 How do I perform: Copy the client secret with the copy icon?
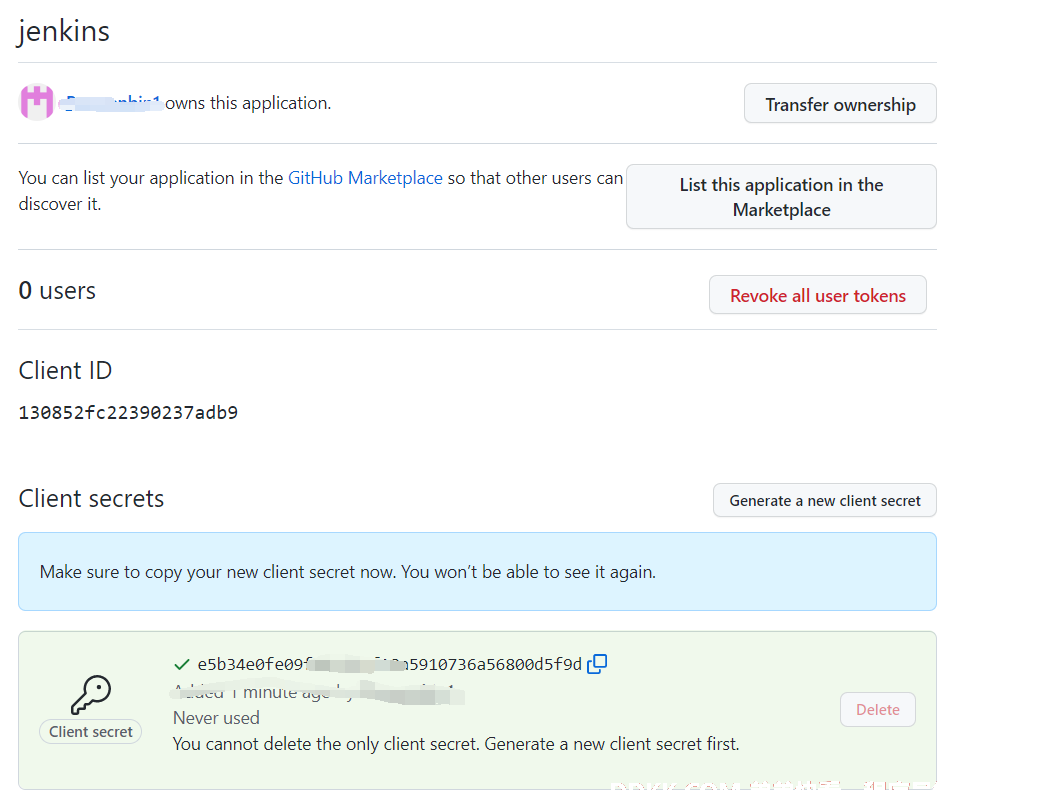click(x=597, y=664)
